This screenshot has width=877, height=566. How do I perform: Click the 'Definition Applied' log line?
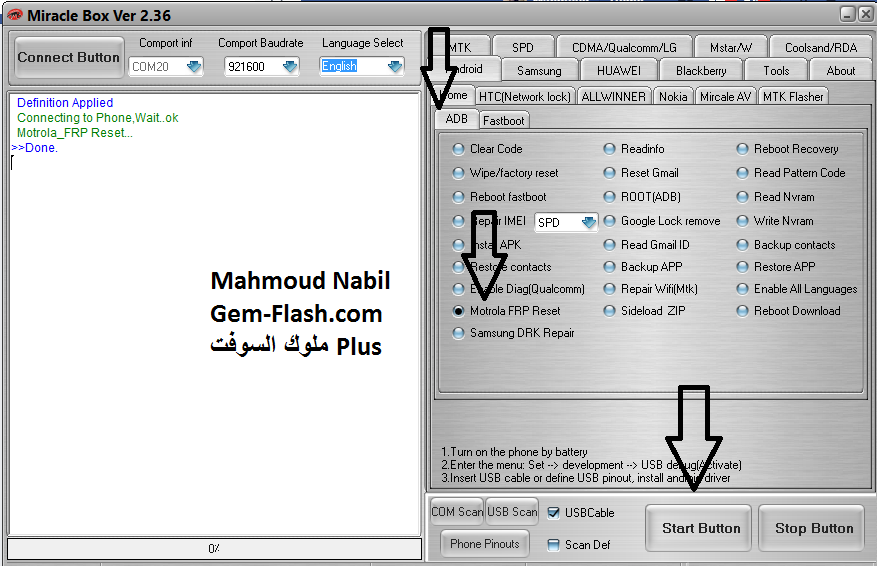point(65,103)
